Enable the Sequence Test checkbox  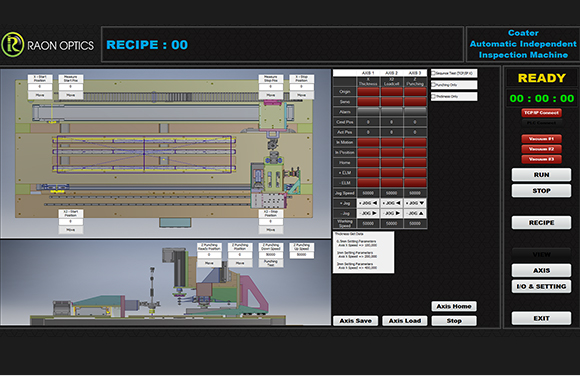[x=434, y=74]
